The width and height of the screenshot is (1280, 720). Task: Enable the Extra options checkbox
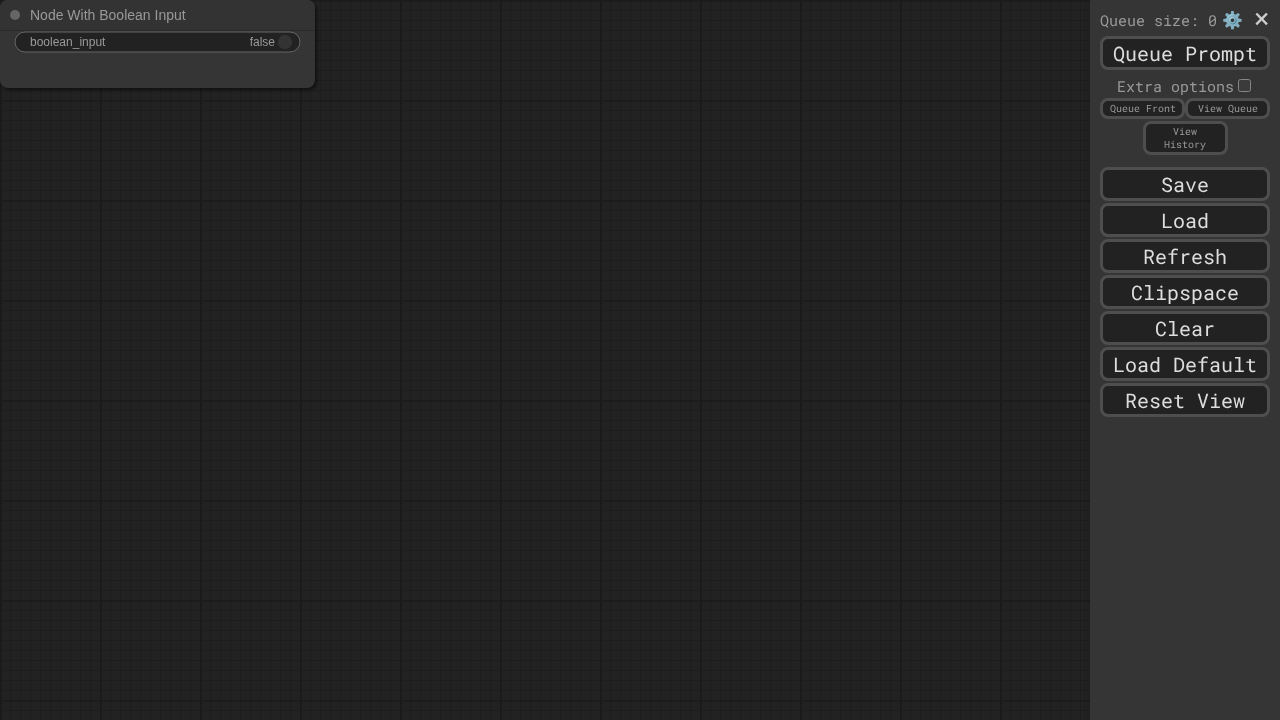point(1244,86)
